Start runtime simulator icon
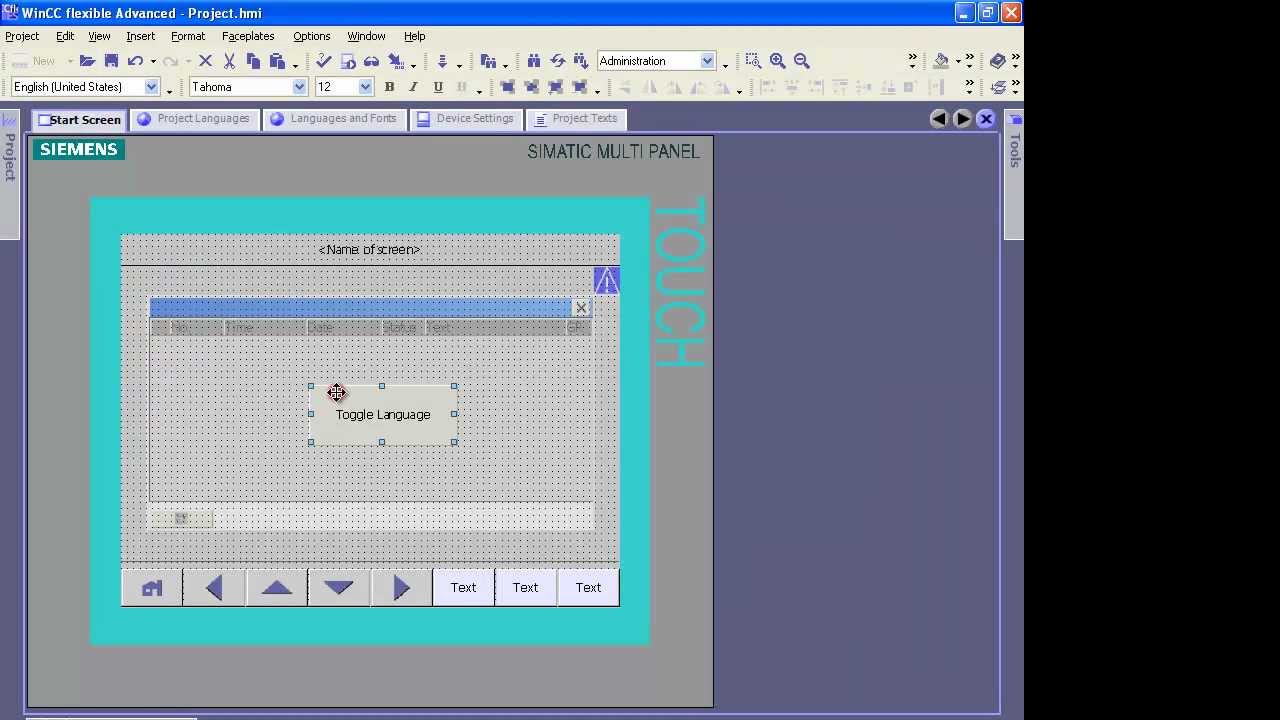 (347, 61)
